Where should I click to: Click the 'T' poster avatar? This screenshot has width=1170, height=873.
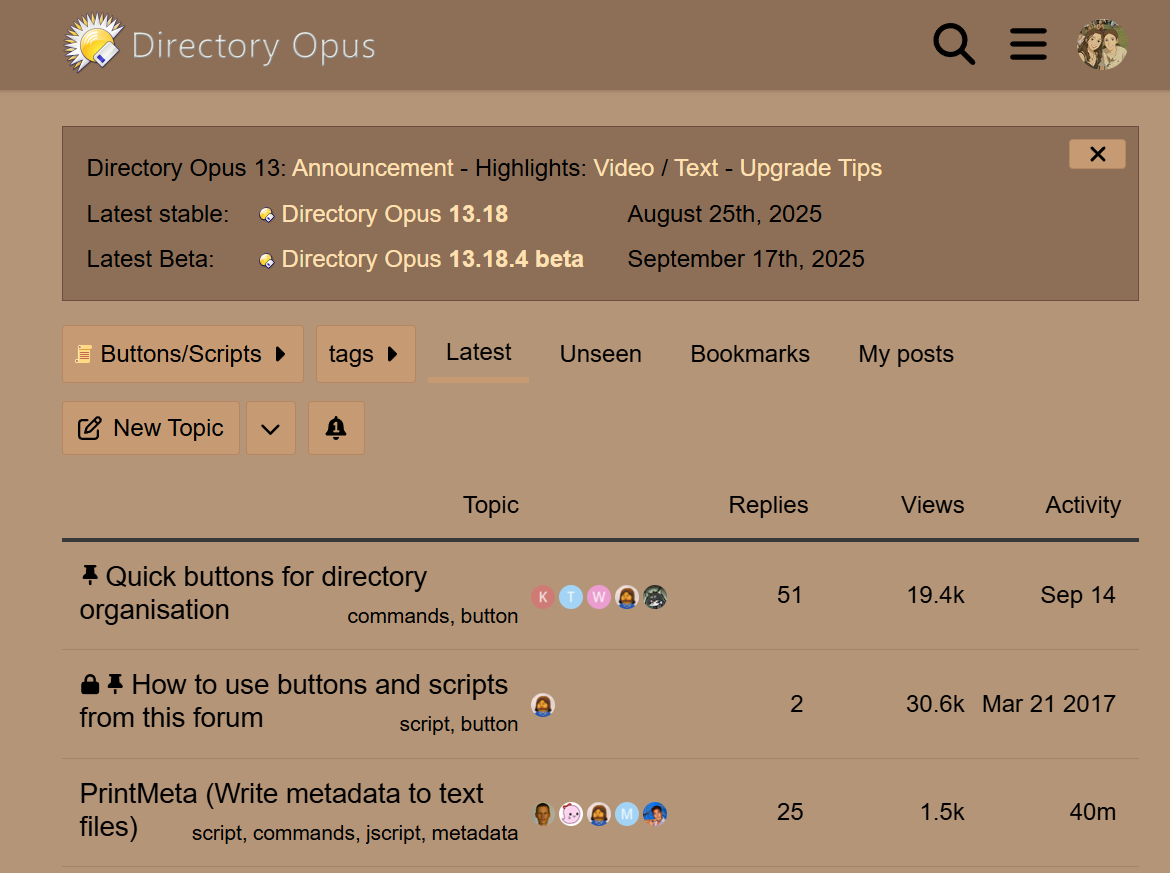coord(571,597)
